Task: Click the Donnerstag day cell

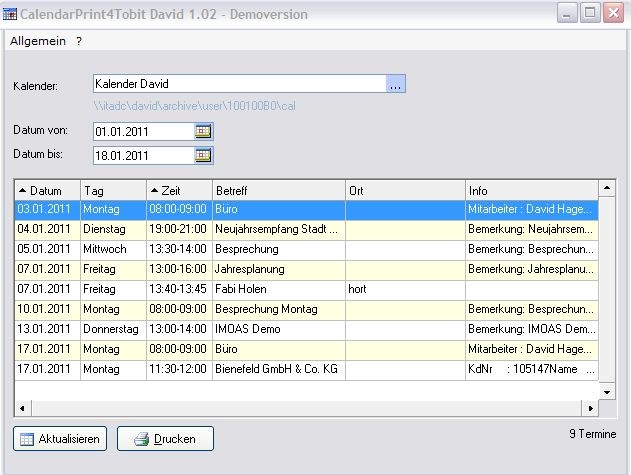Action: 113,329
